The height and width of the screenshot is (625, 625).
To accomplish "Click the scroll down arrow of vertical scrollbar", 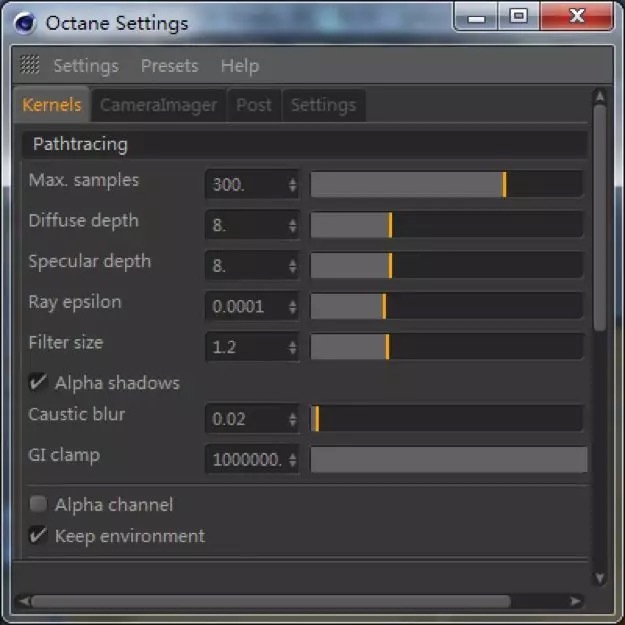I will point(599,578).
